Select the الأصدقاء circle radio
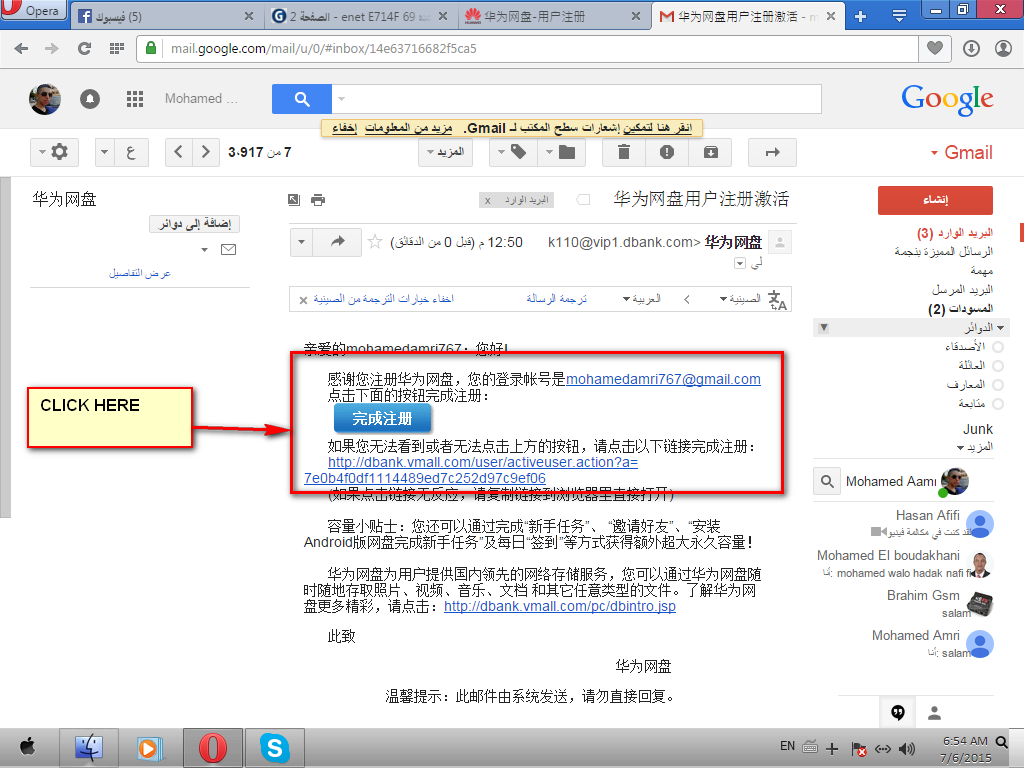 click(997, 346)
